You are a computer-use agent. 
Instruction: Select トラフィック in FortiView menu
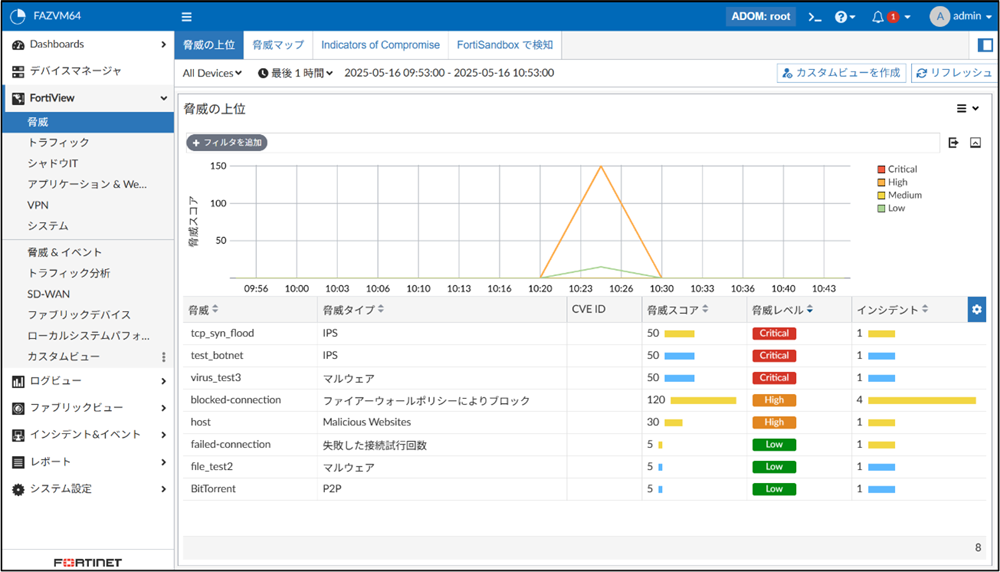point(58,143)
